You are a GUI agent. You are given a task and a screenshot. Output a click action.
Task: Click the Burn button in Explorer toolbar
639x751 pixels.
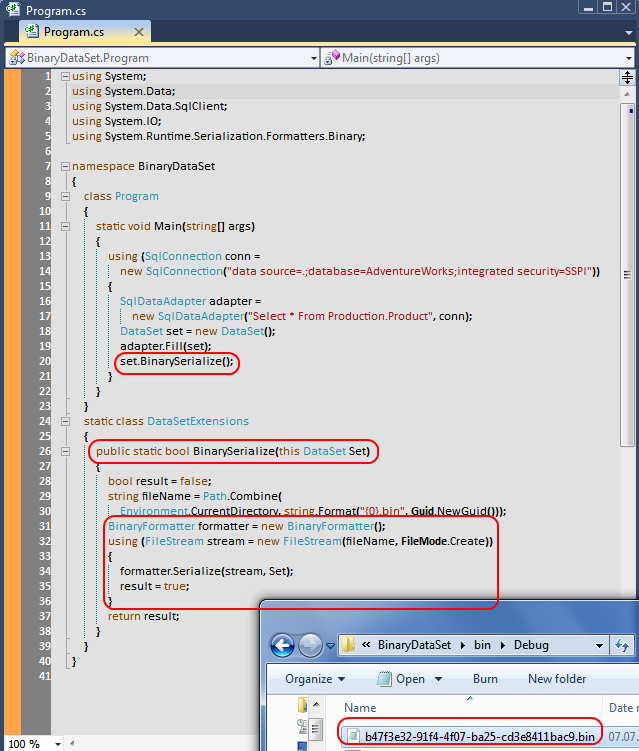click(485, 679)
